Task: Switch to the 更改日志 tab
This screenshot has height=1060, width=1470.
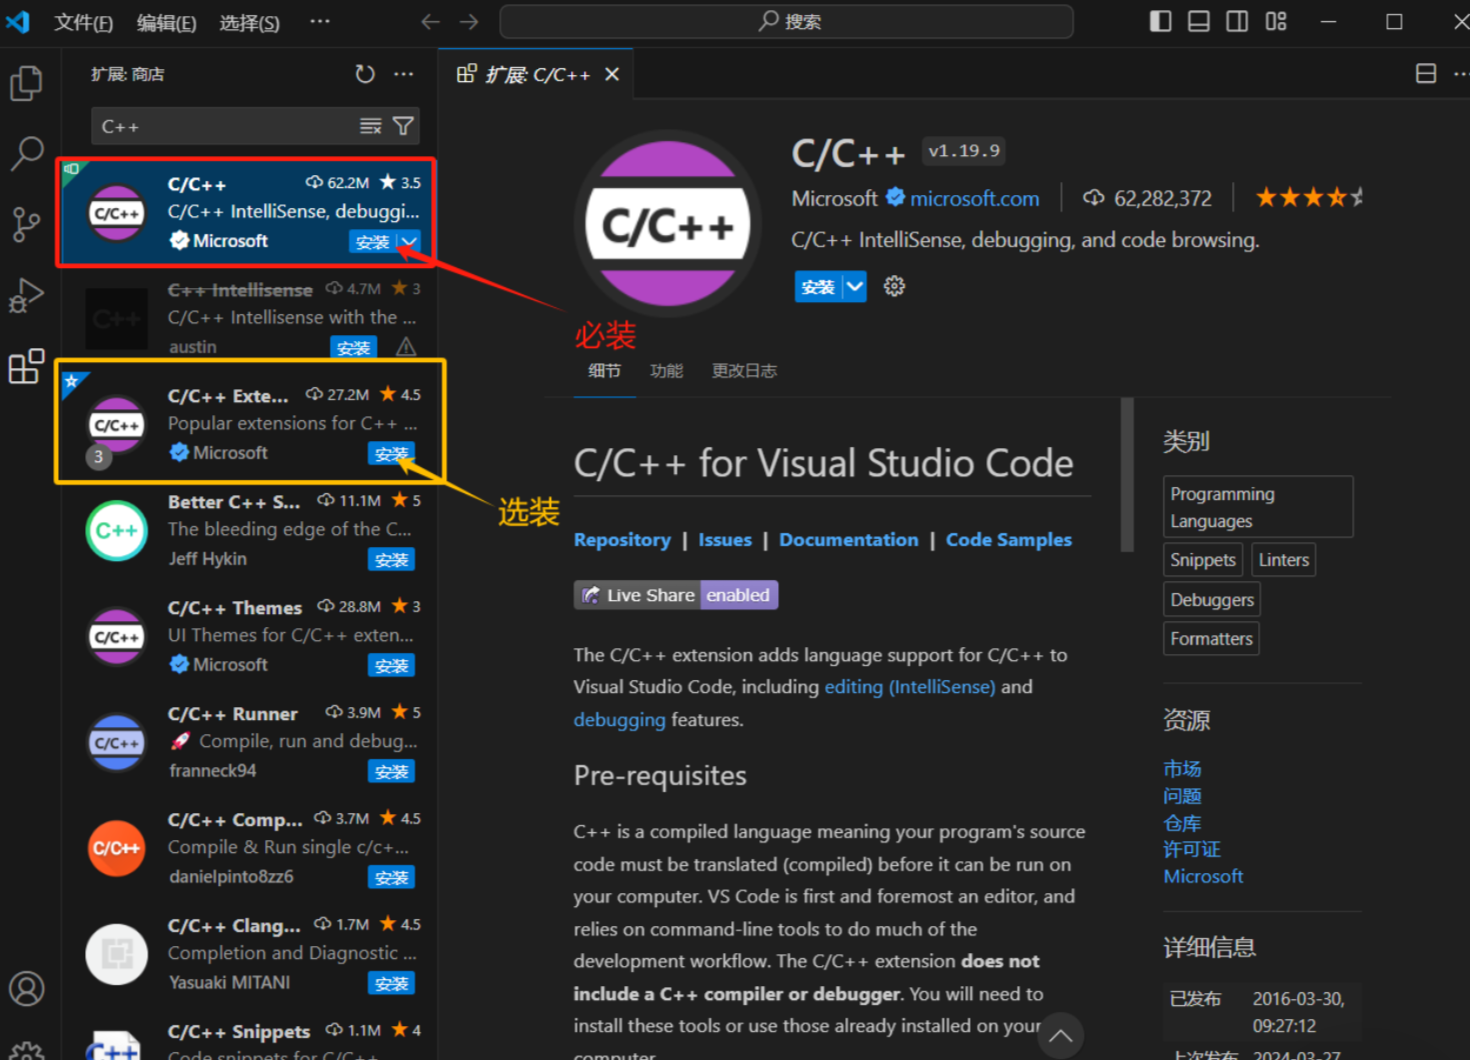Action: pos(744,370)
